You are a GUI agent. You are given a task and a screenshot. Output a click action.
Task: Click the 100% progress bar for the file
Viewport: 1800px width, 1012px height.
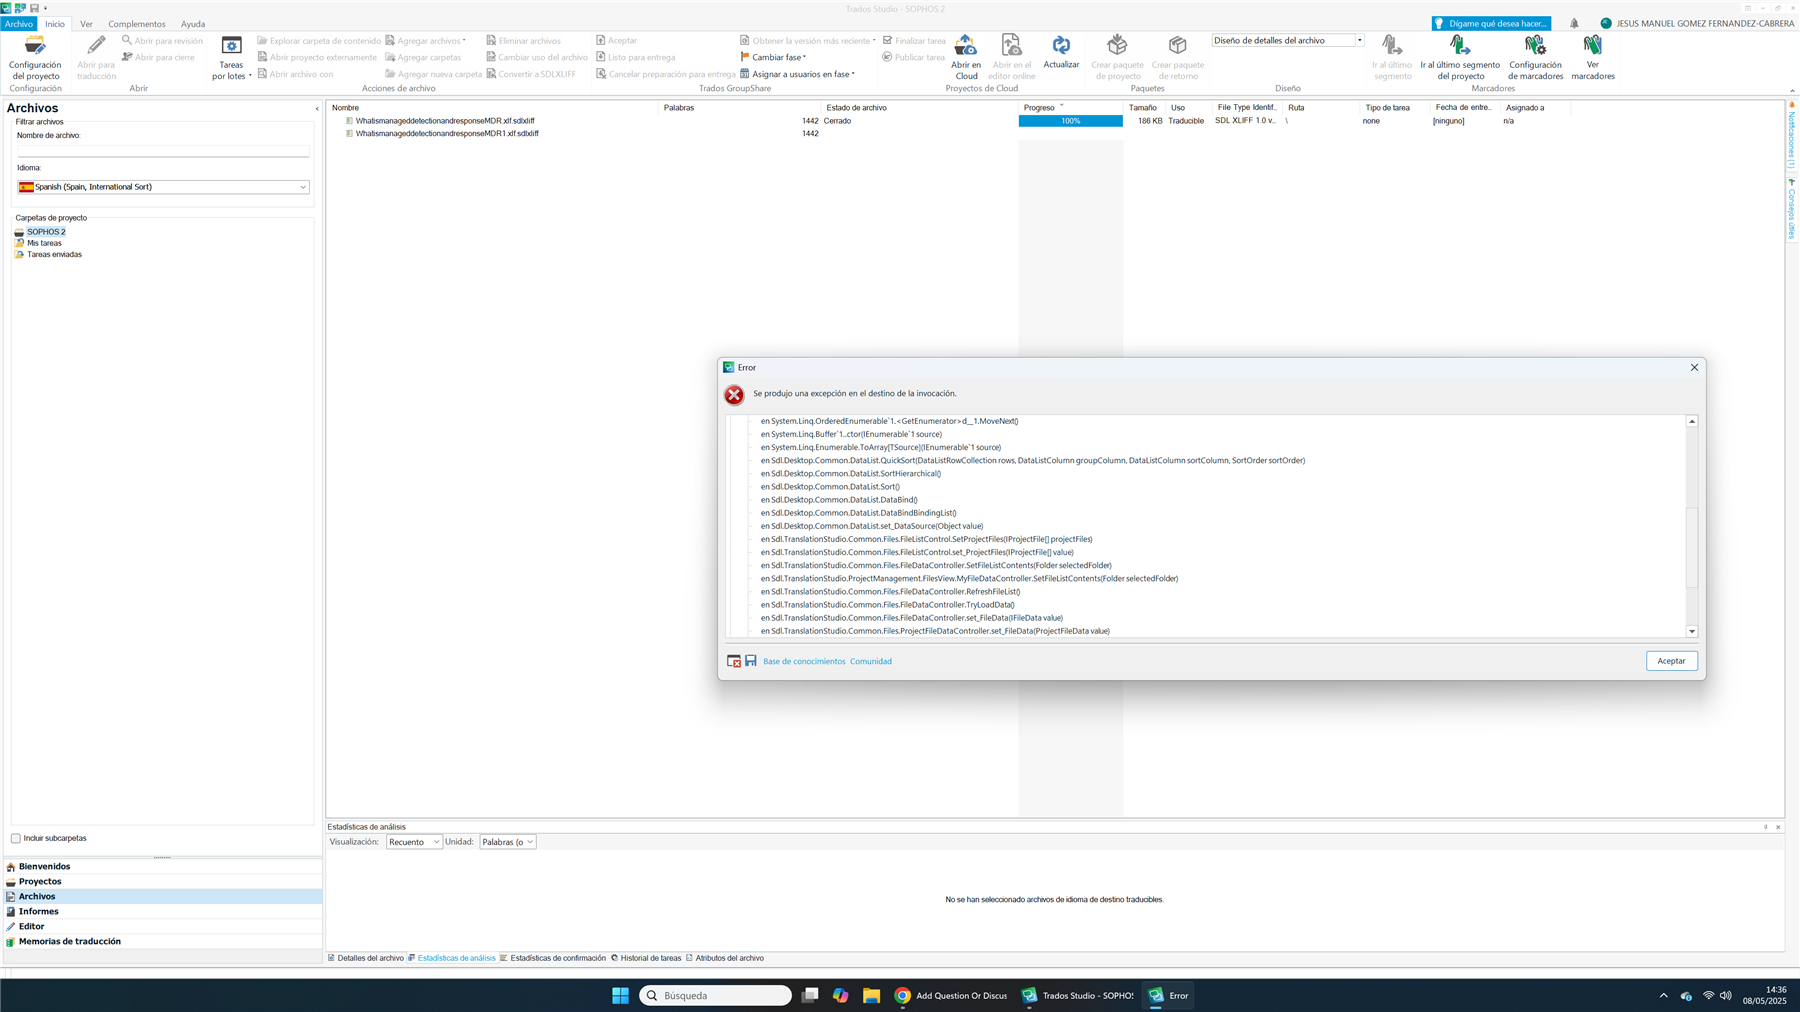1069,120
